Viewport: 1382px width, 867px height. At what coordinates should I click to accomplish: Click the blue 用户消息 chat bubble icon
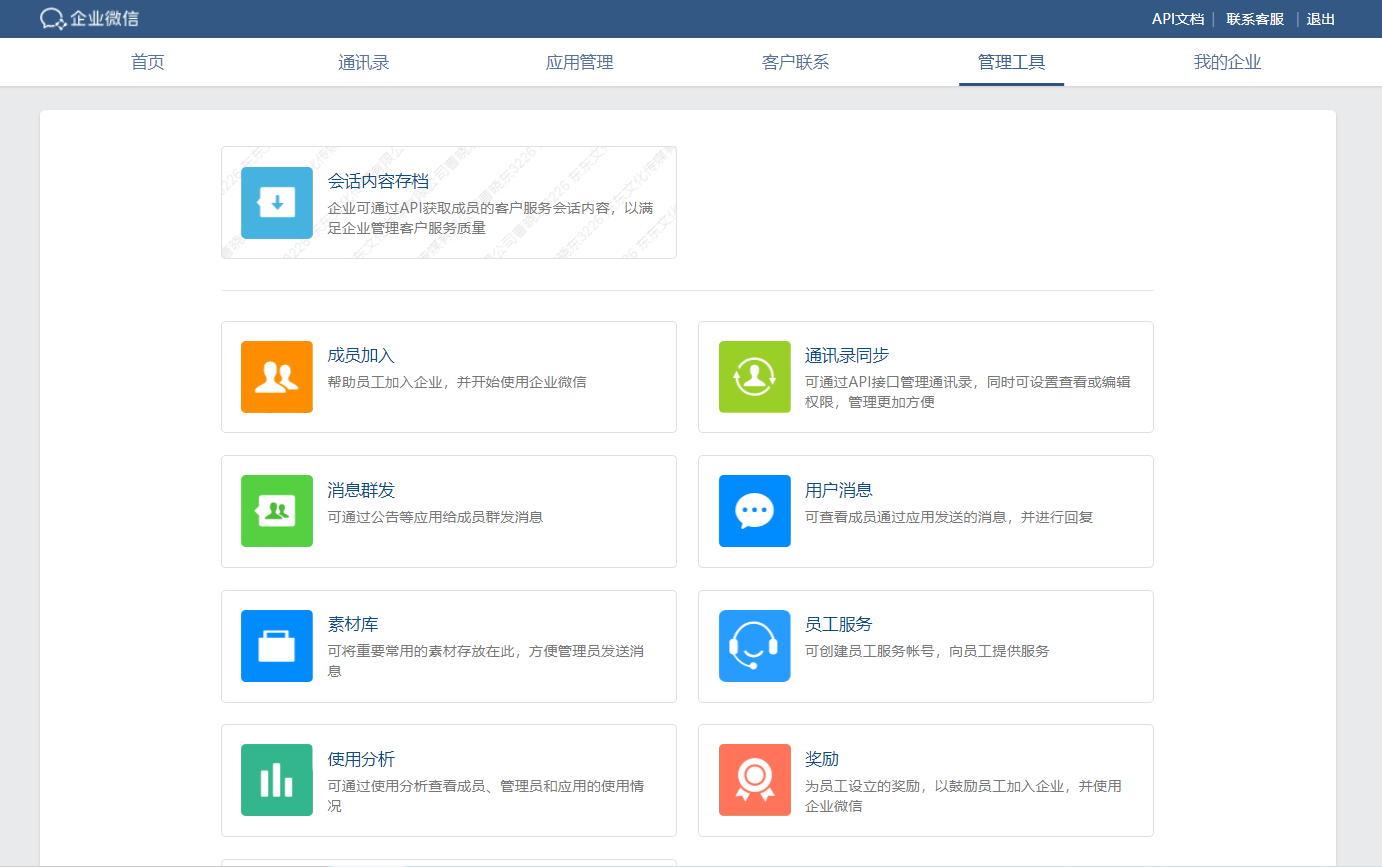755,511
